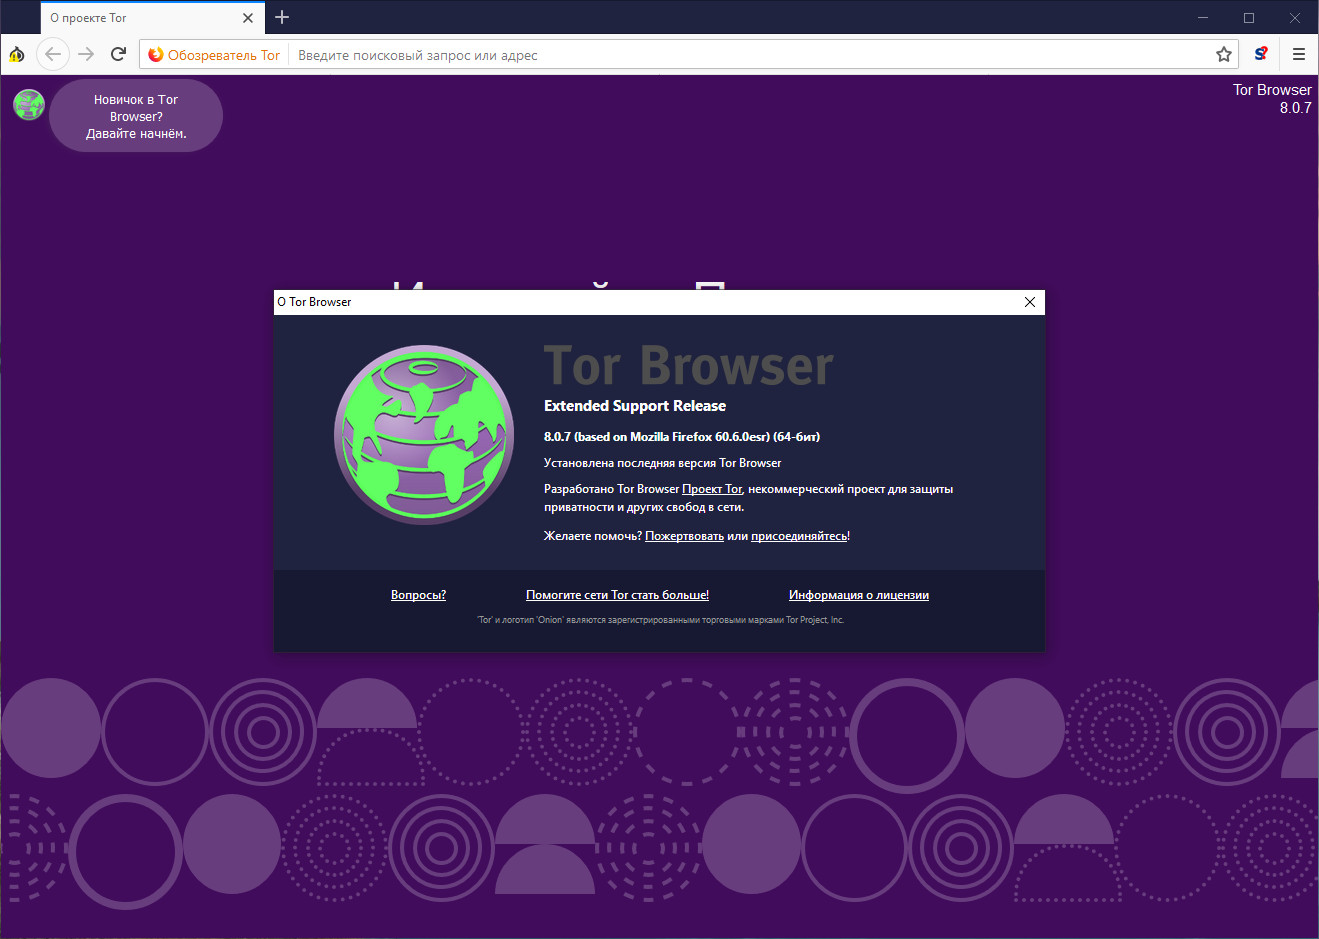
Task: Select the 'О проекте Tor' tab
Action: click(152, 18)
